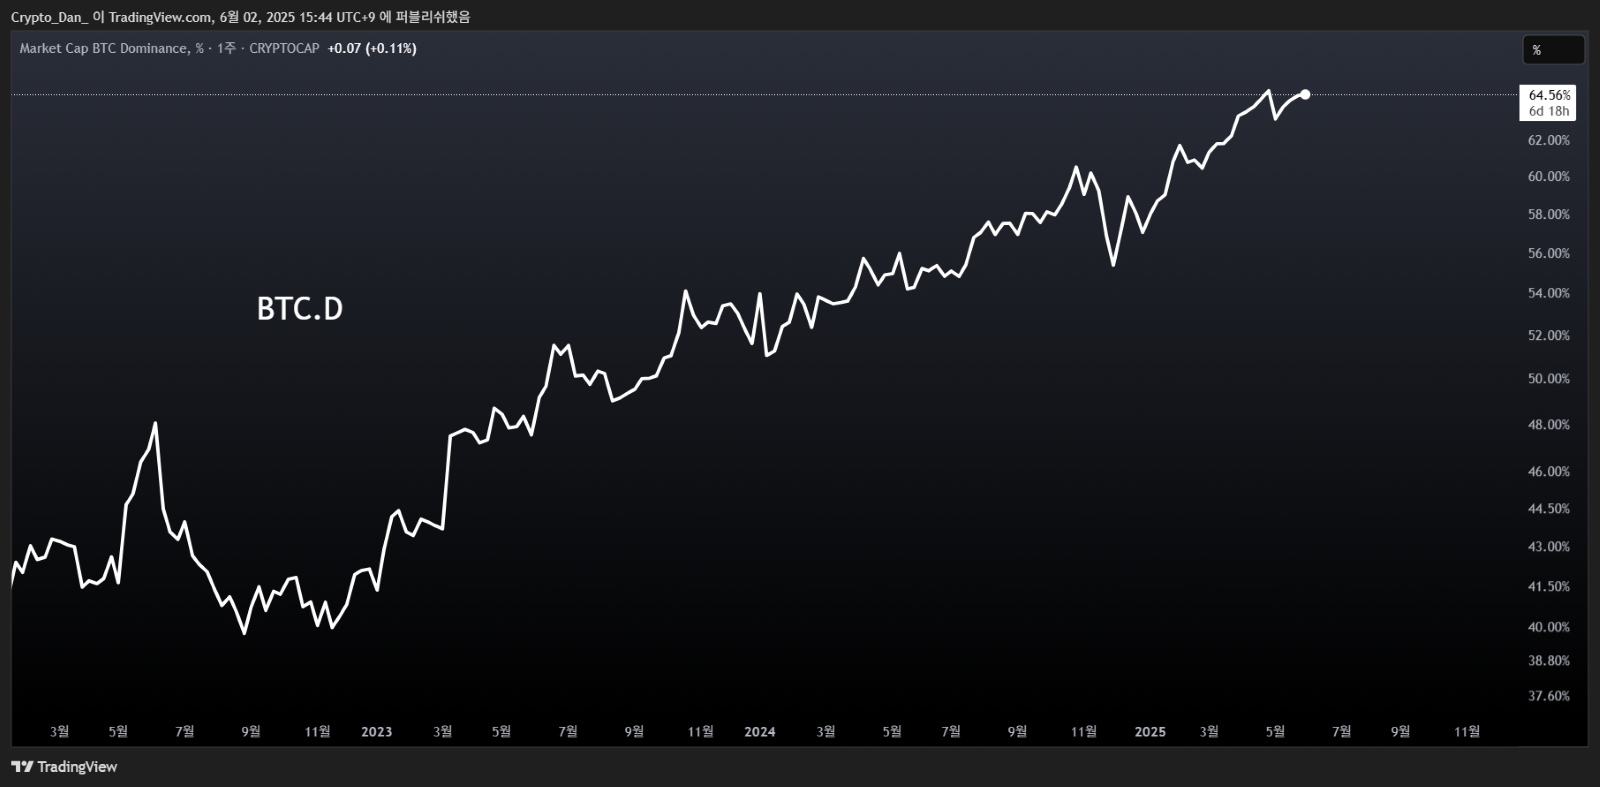Open the Crypto_Dan_ publisher name in header

[x=48, y=17]
